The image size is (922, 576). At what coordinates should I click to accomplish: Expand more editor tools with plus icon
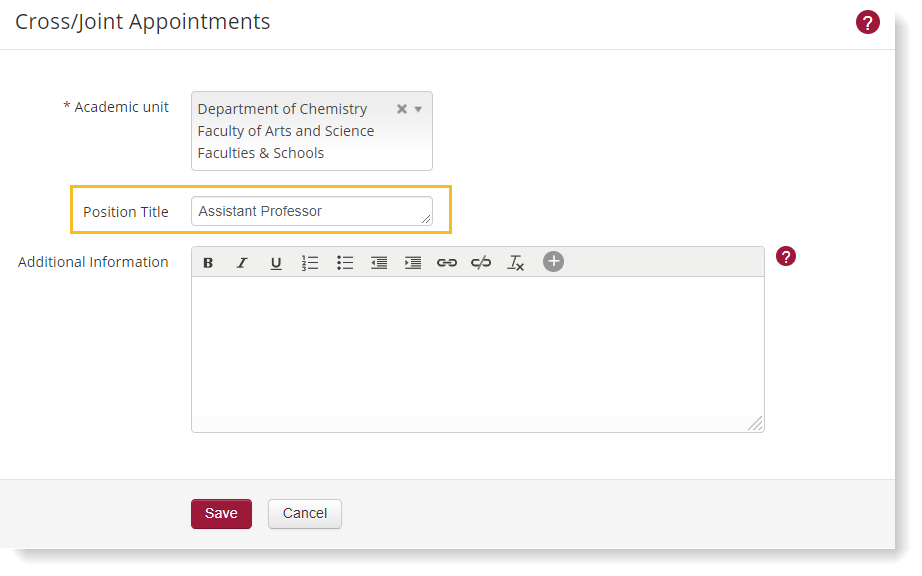[x=553, y=262]
